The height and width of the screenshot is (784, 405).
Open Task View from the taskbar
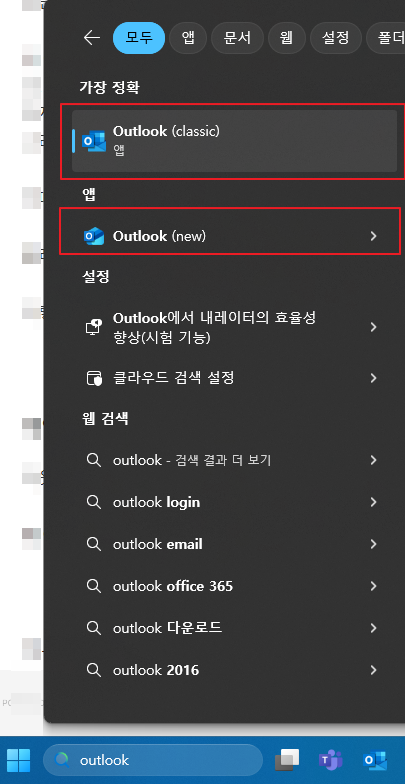[x=287, y=760]
